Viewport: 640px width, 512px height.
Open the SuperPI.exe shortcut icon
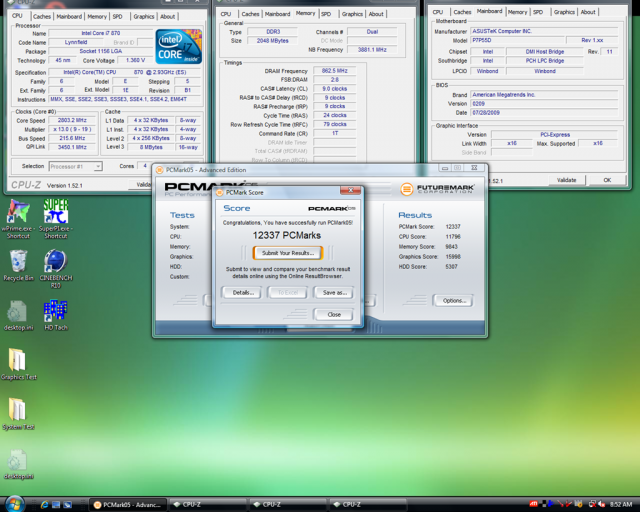coord(56,211)
